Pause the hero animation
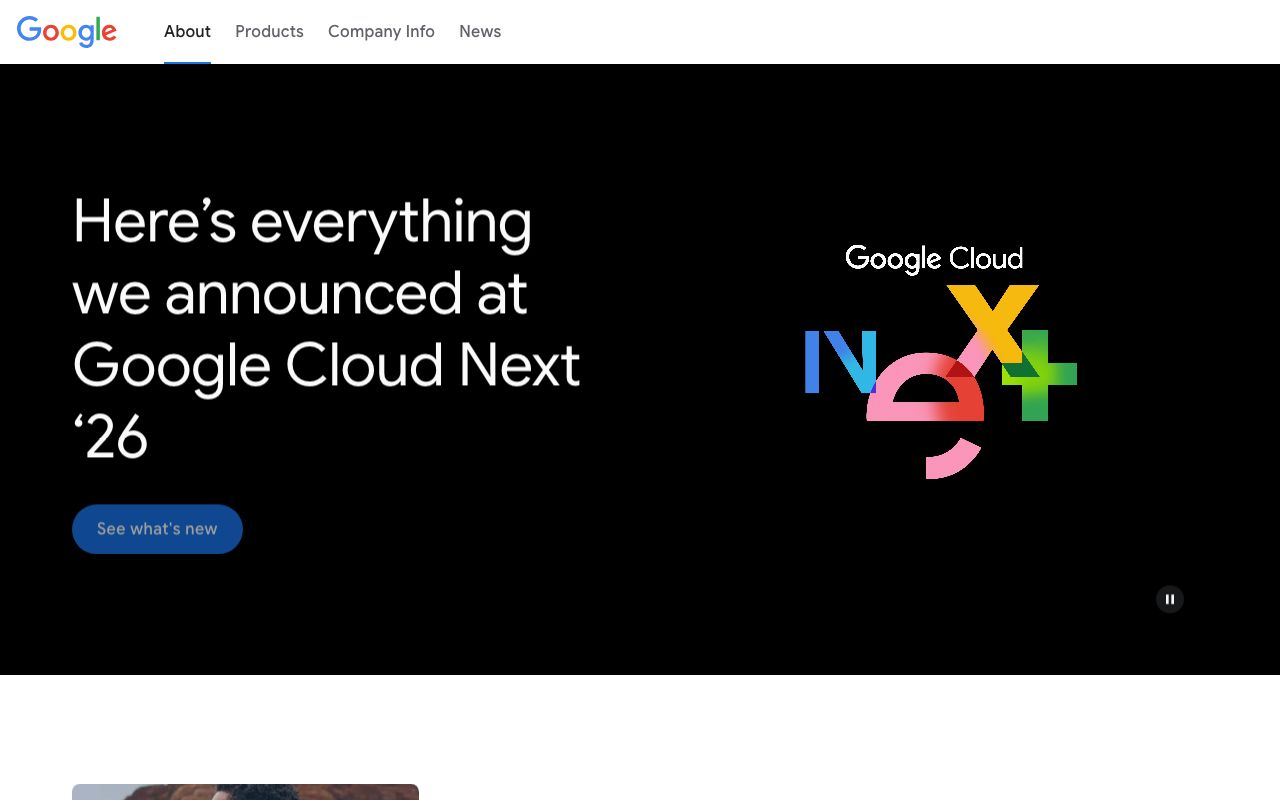The height and width of the screenshot is (800, 1280). coord(1170,599)
